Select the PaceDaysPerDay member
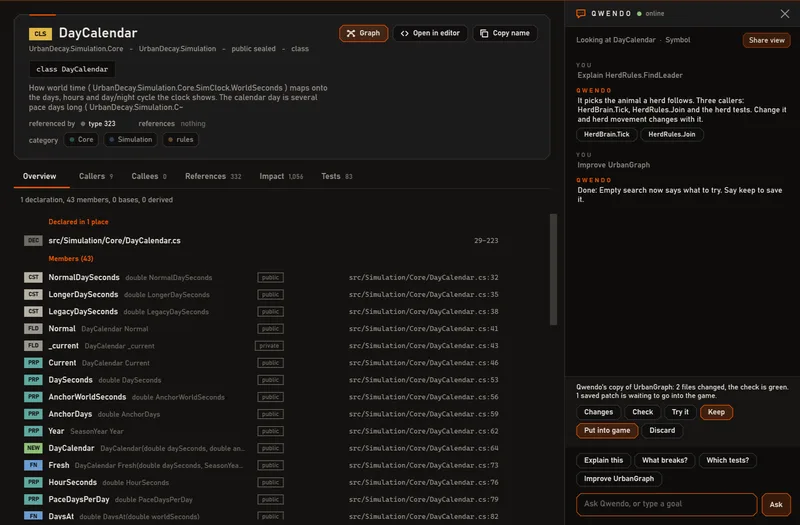Image resolution: width=800 pixels, height=525 pixels. coord(79,499)
